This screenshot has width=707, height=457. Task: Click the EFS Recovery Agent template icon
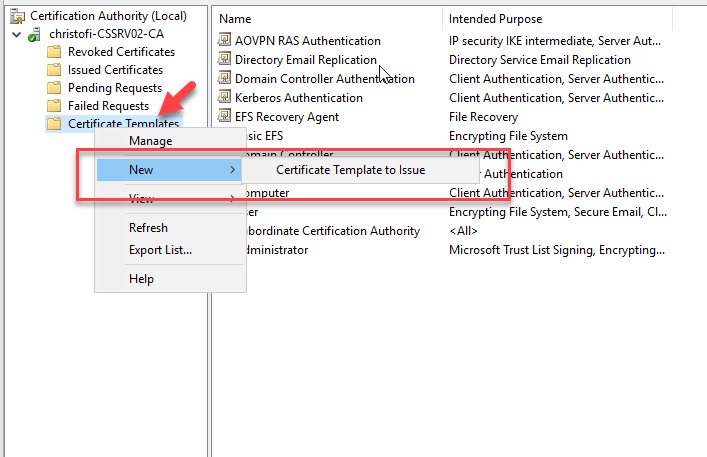(225, 117)
